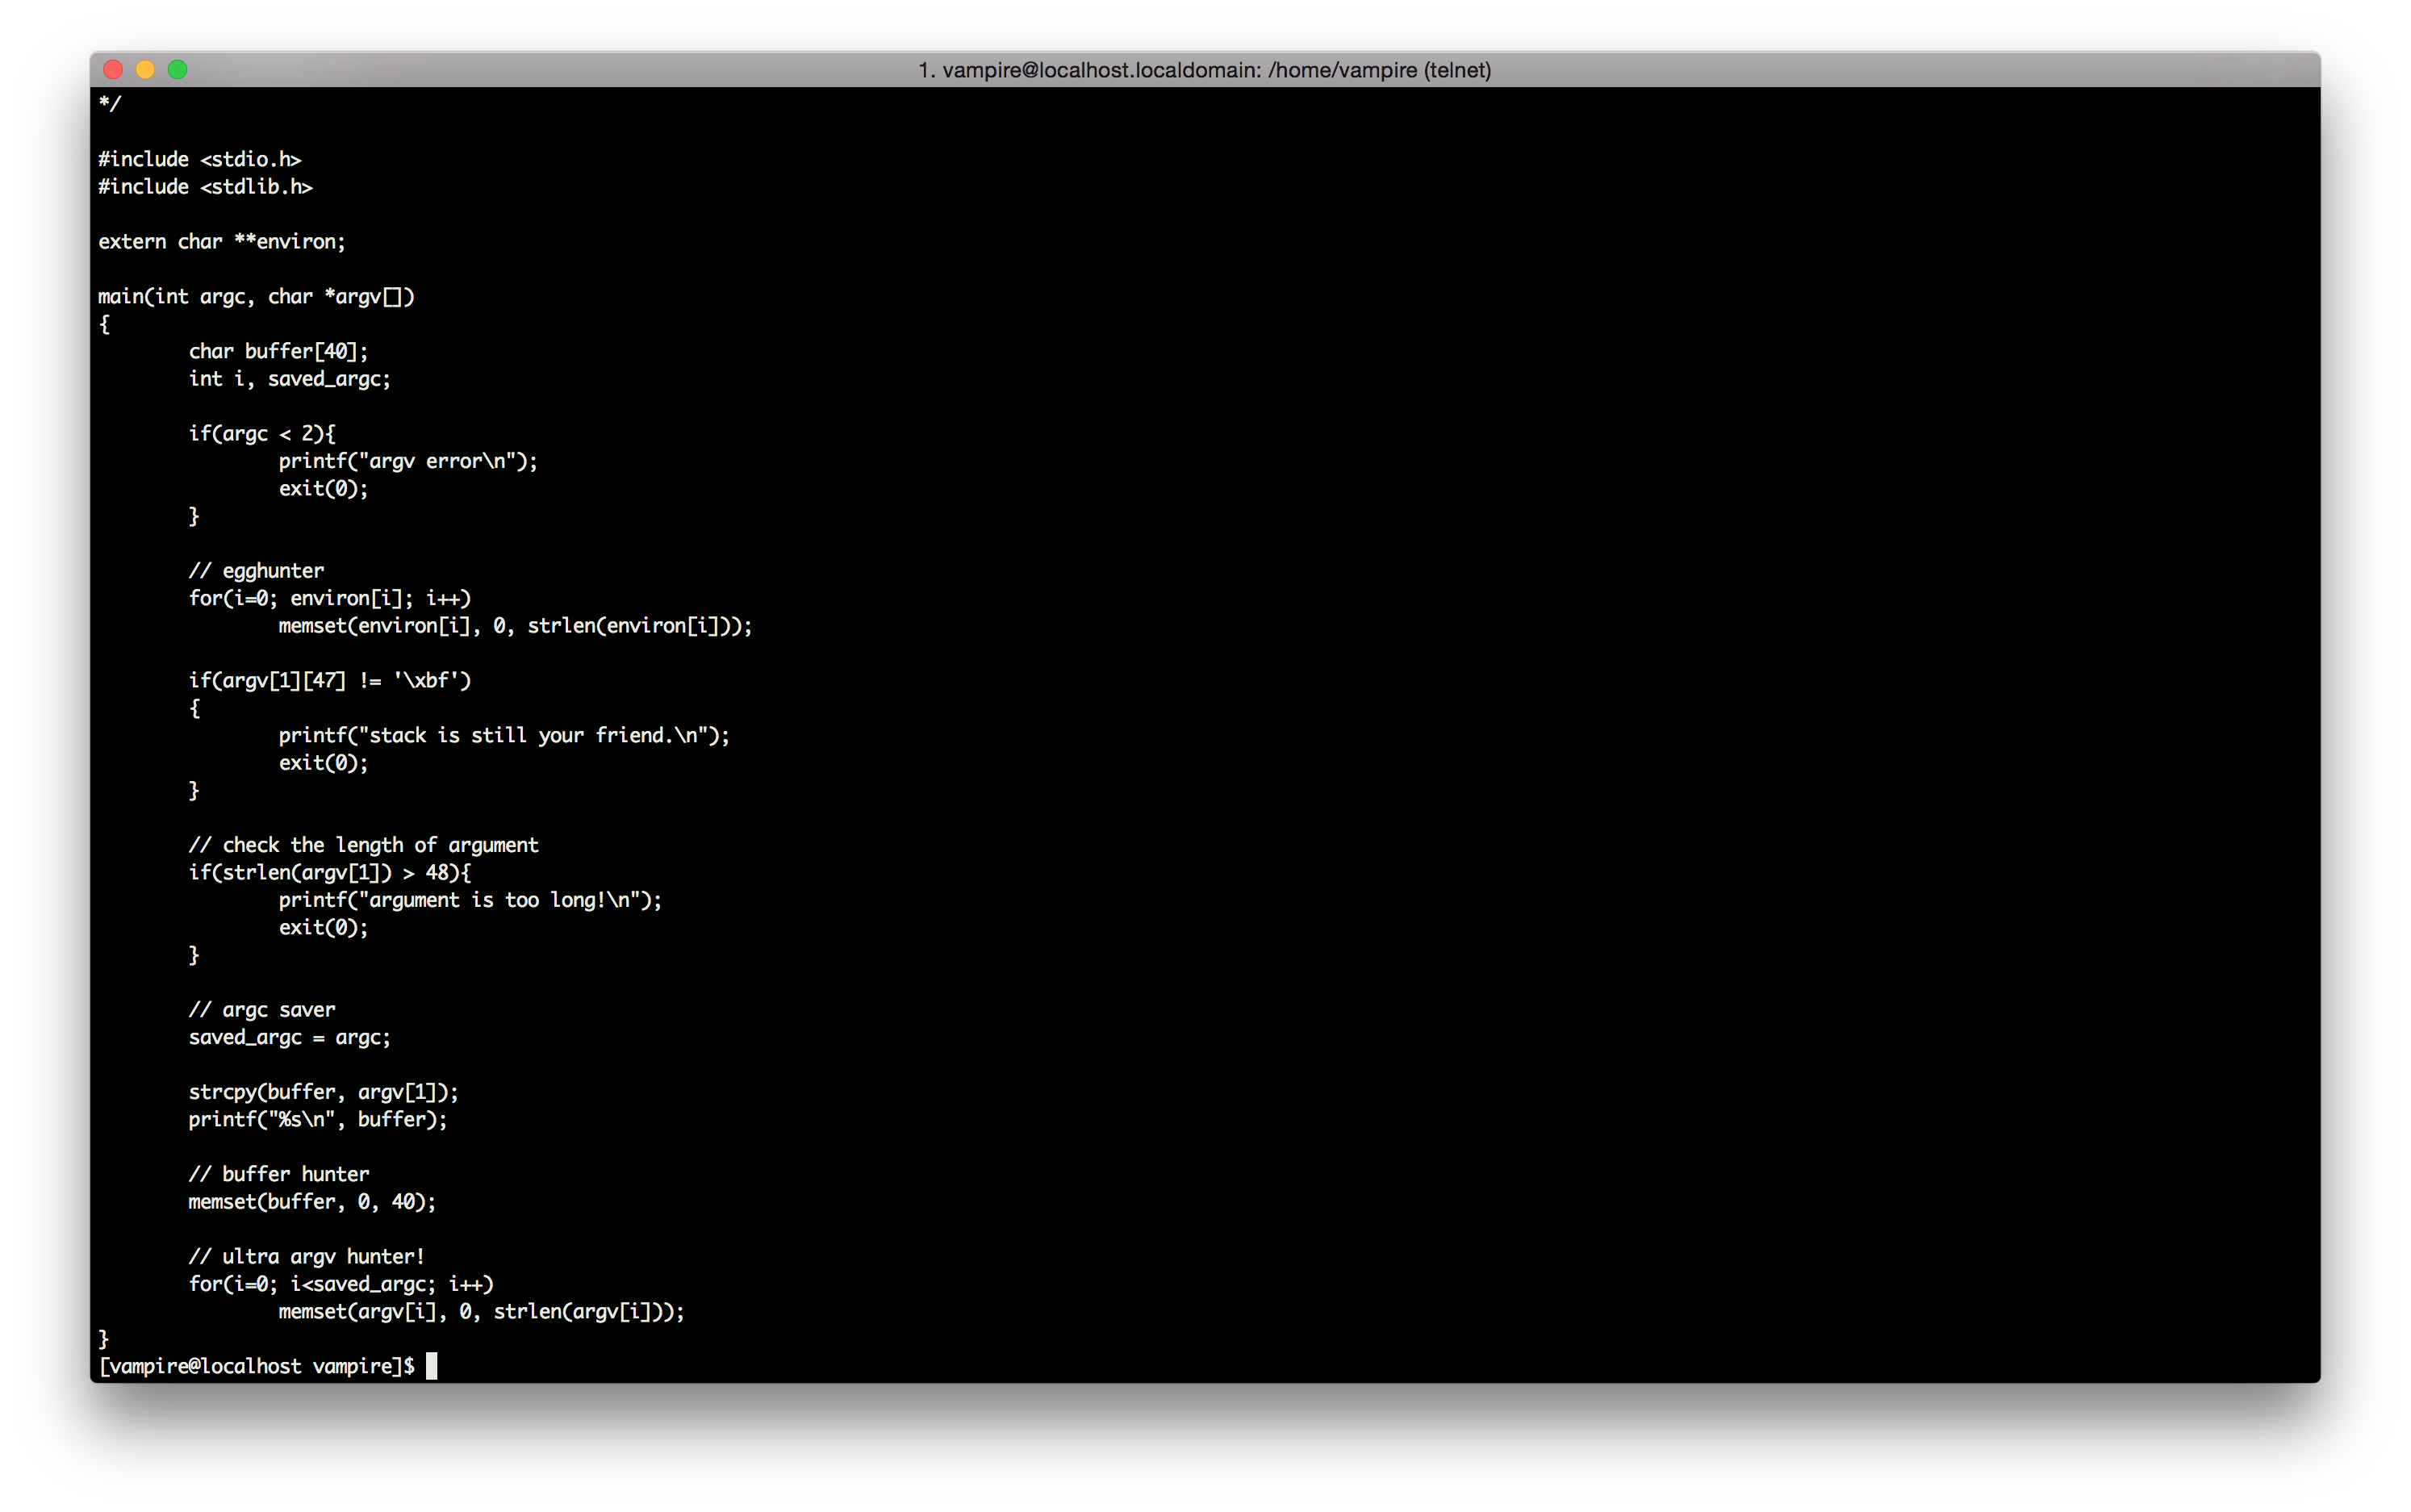Click the 'argument is too long!' printf line
2411x1512 pixels.
[469, 900]
